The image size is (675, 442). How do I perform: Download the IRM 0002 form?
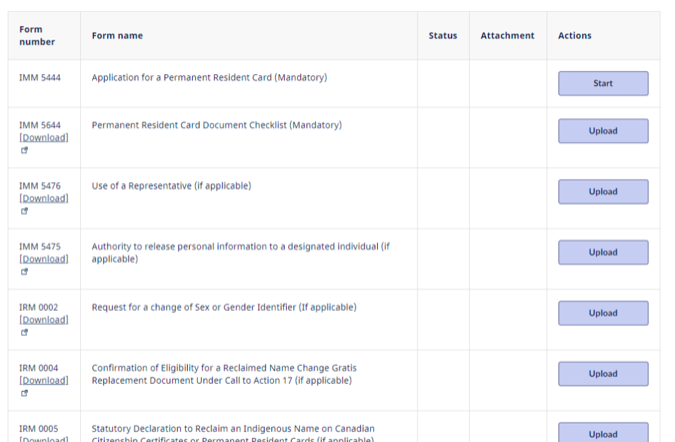(44, 320)
